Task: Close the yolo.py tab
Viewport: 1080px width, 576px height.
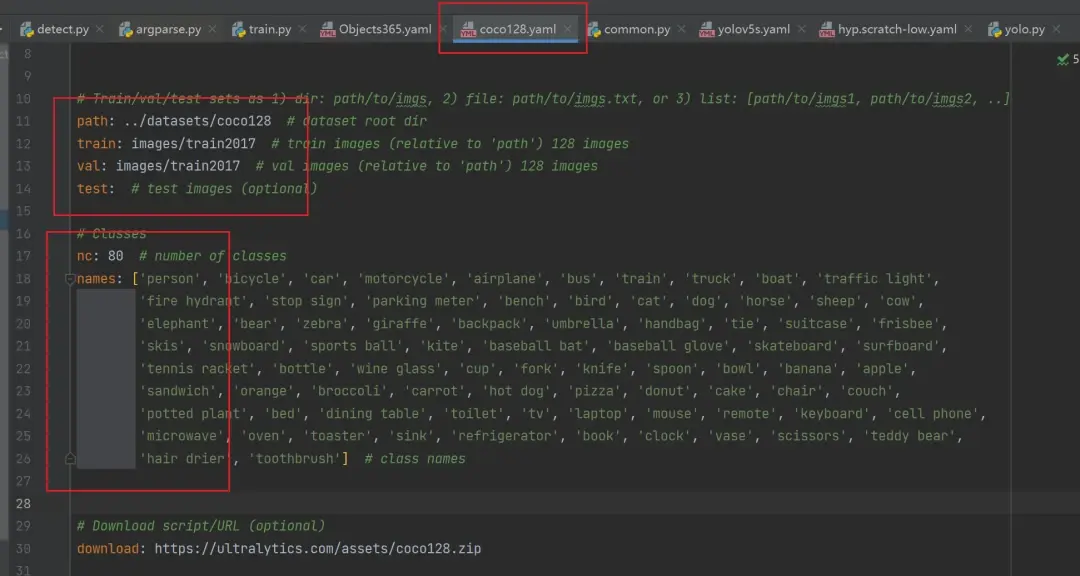Action: (1056, 29)
